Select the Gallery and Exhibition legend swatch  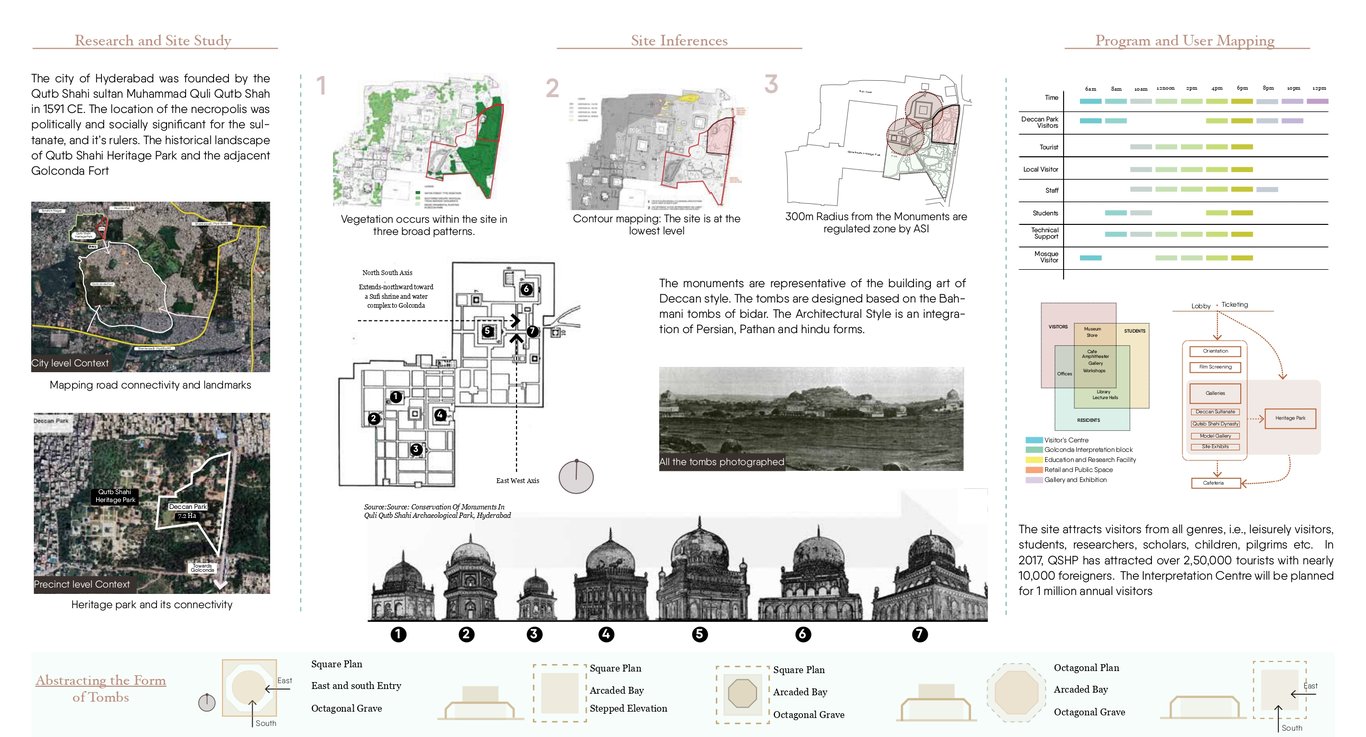(x=1033, y=480)
